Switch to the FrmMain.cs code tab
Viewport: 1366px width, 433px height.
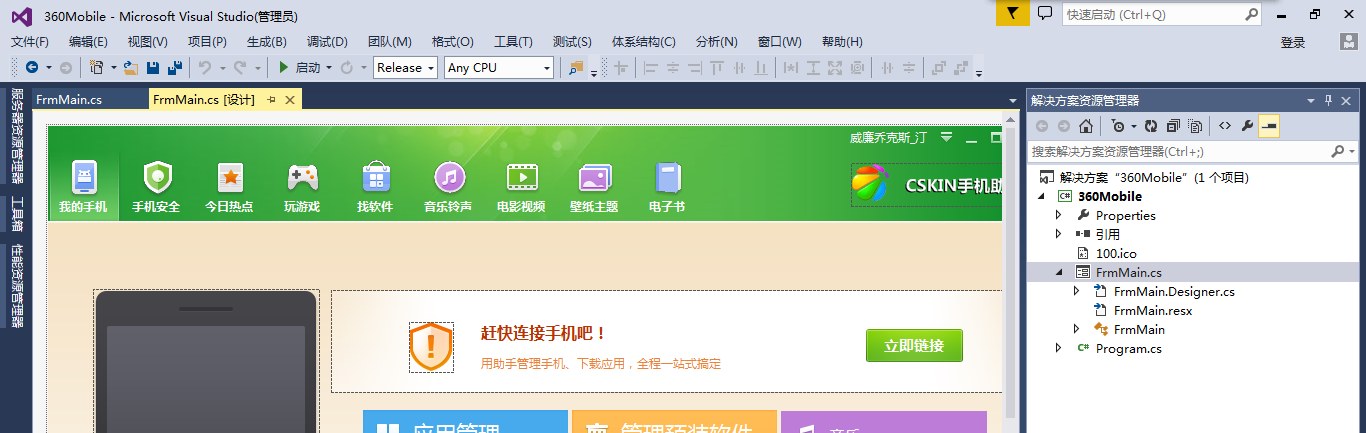(x=68, y=100)
